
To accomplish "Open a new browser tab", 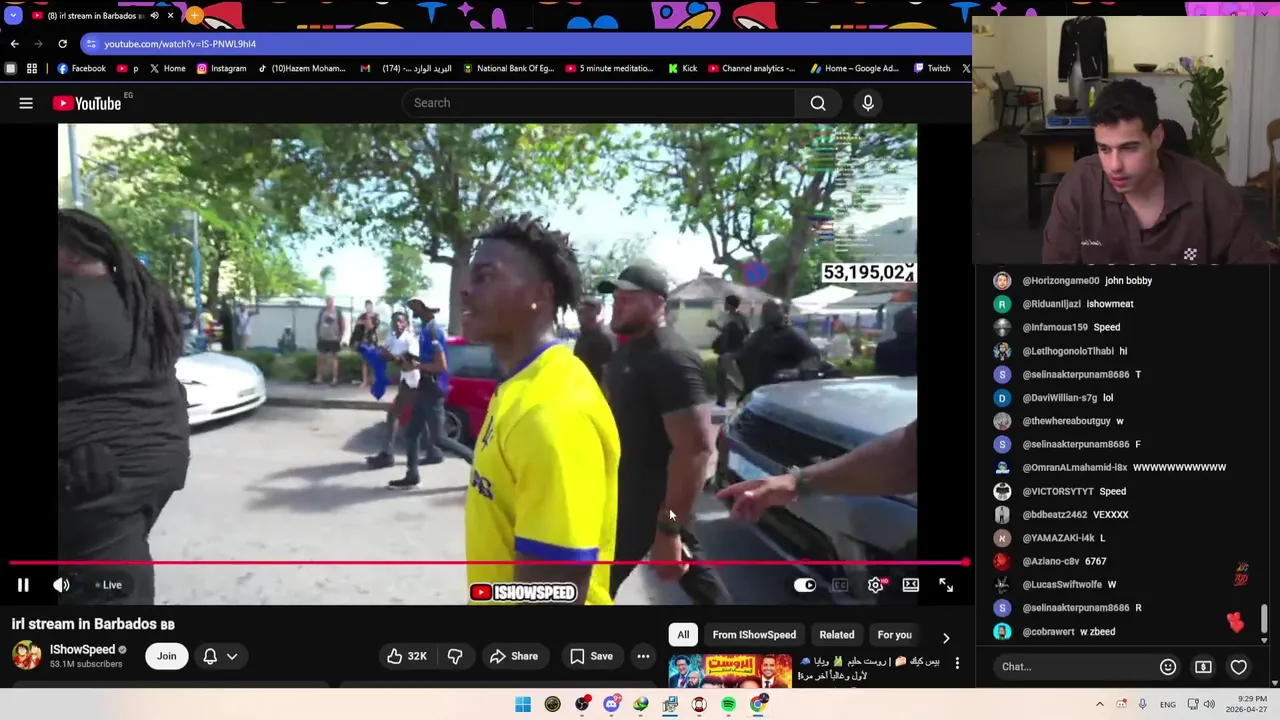I will coord(194,16).
